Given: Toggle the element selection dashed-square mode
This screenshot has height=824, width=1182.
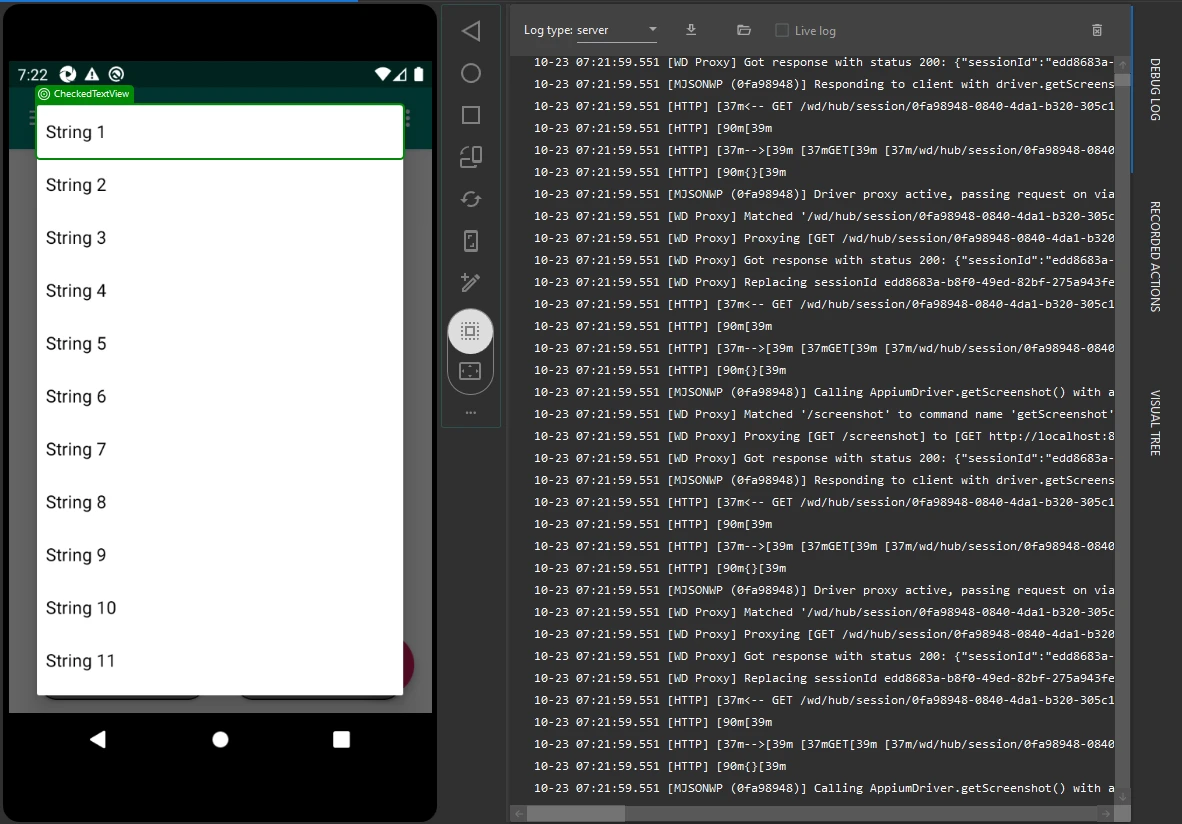Looking at the screenshot, I should pos(471,331).
